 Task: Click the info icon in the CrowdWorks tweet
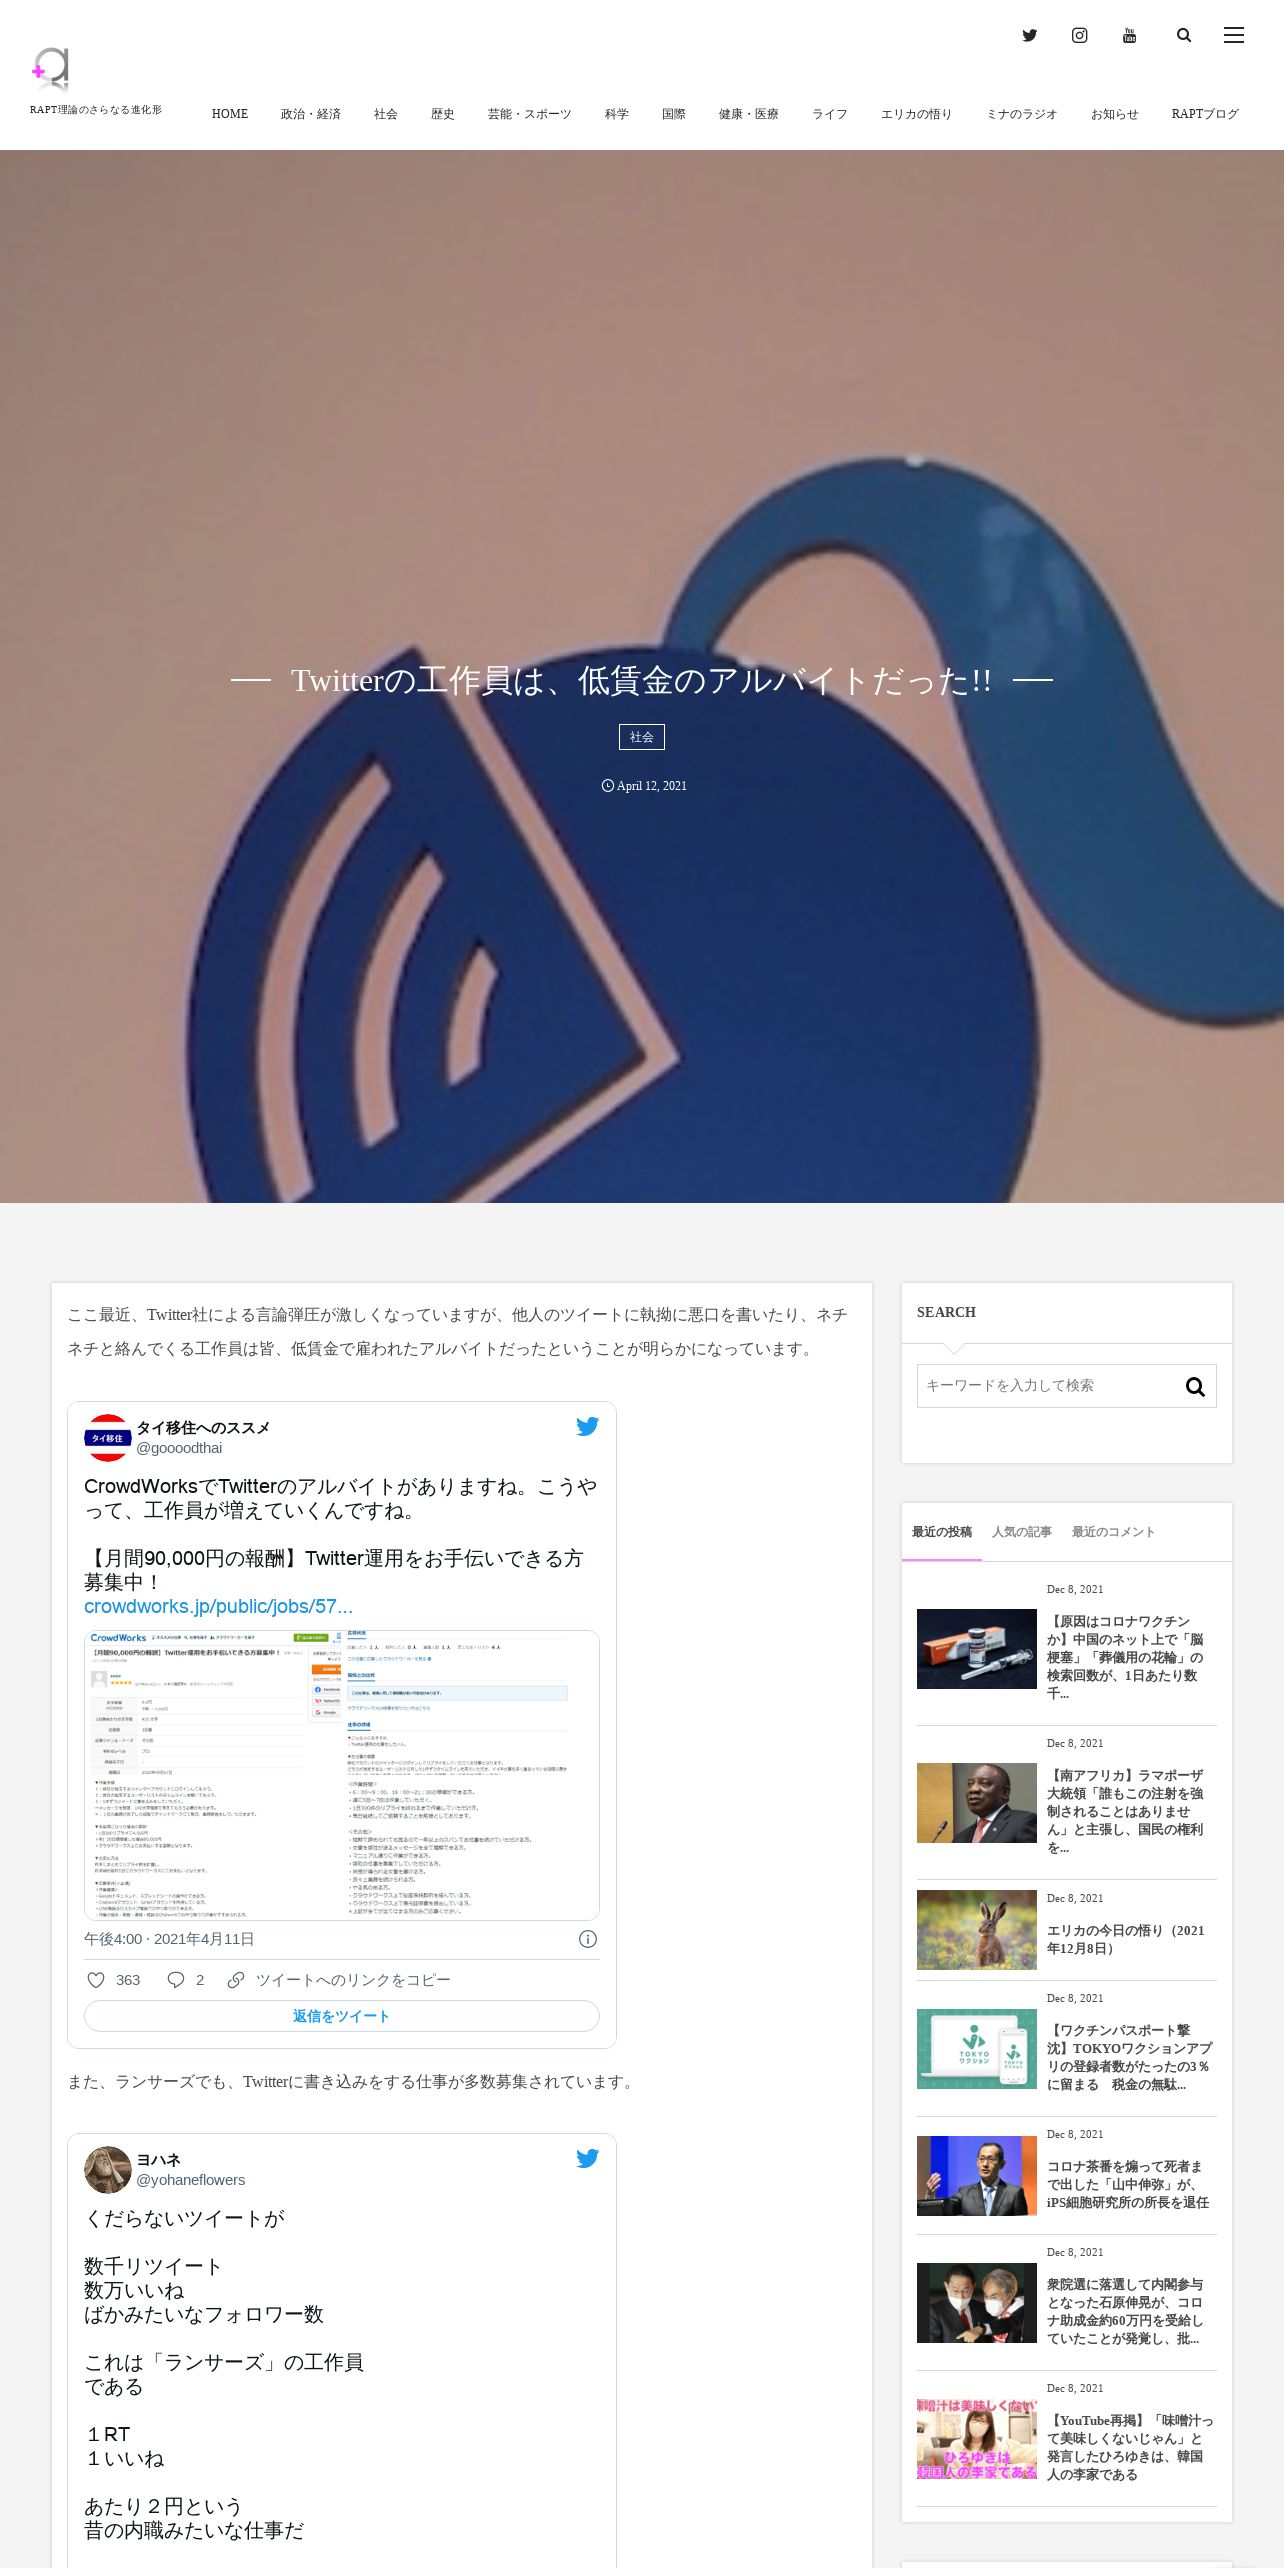(x=588, y=1939)
